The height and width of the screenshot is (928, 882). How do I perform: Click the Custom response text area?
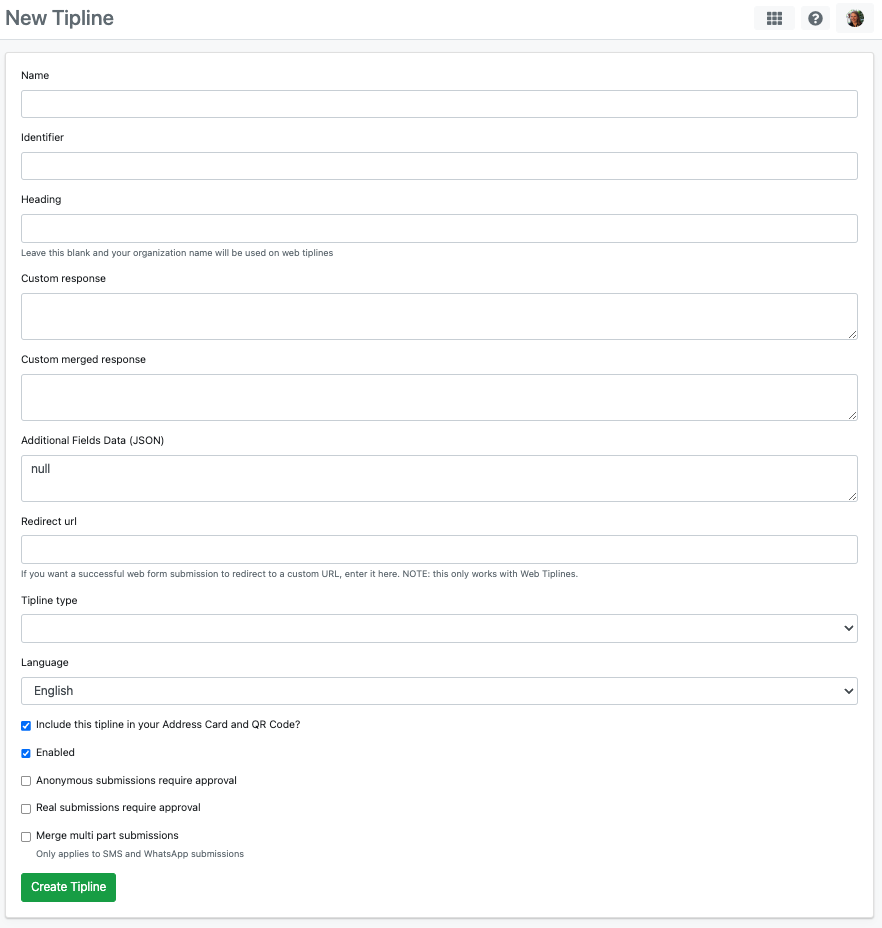(x=439, y=316)
